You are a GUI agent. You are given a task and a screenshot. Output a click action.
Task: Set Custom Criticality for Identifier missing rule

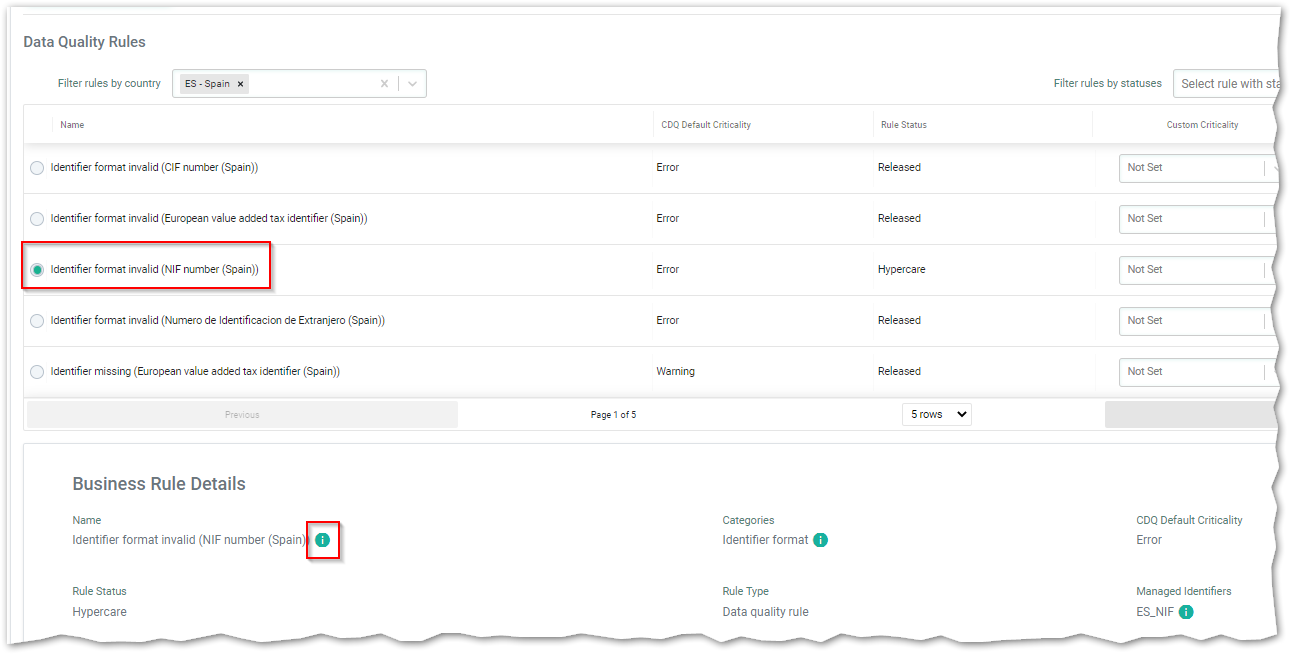pos(1195,372)
